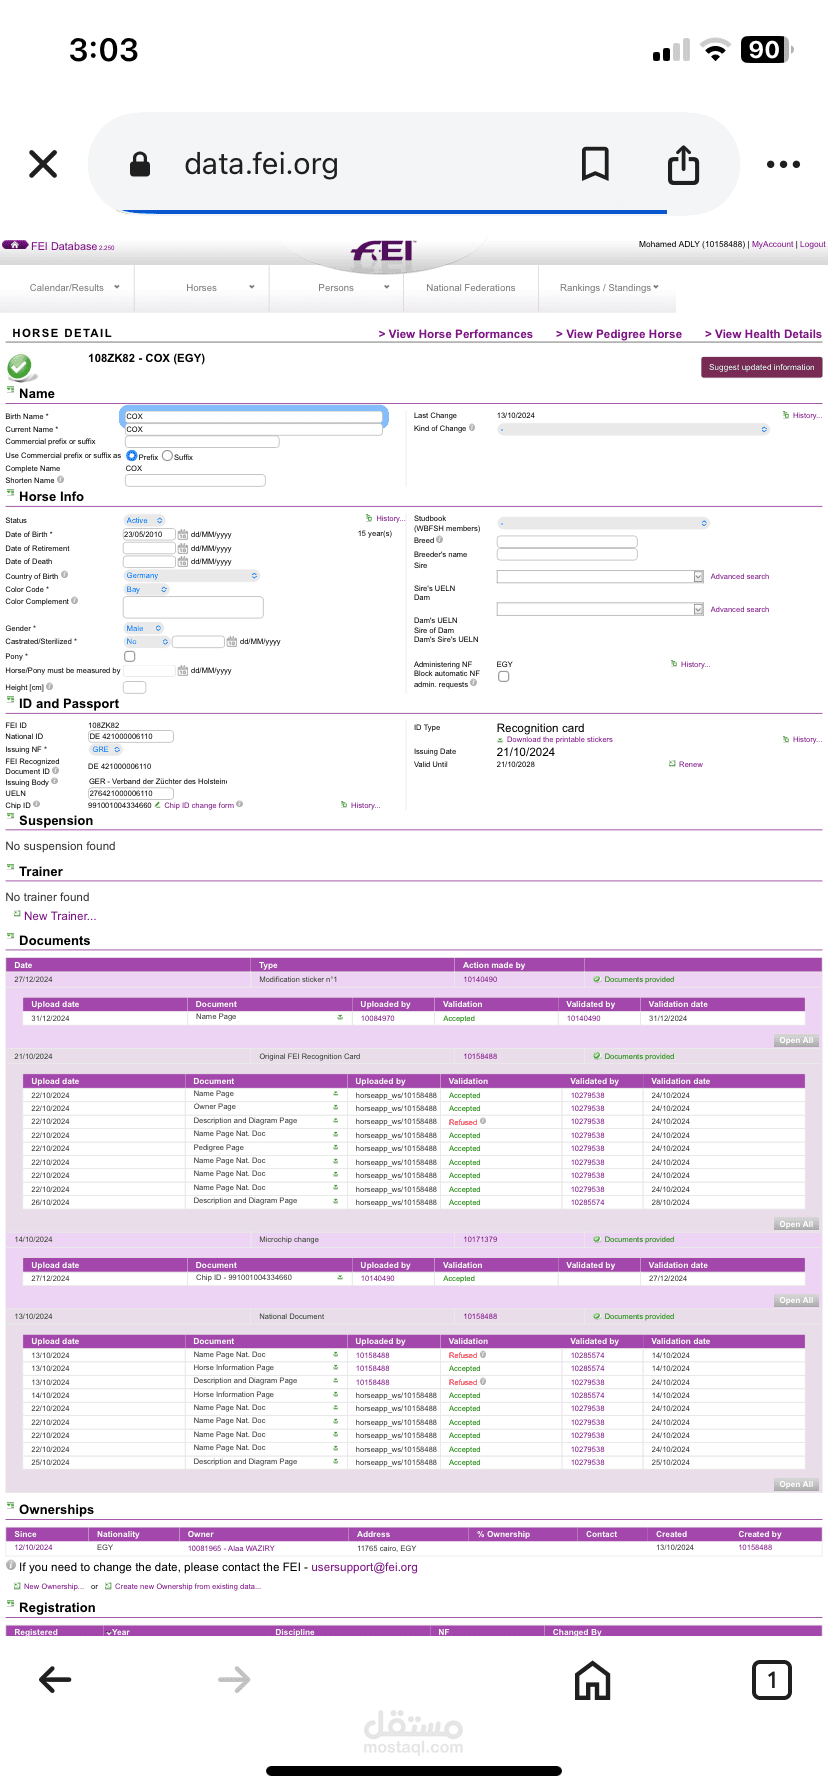This screenshot has height=1792, width=828.
Task: Download the Pedigree Page document icon
Action: coord(336,1147)
